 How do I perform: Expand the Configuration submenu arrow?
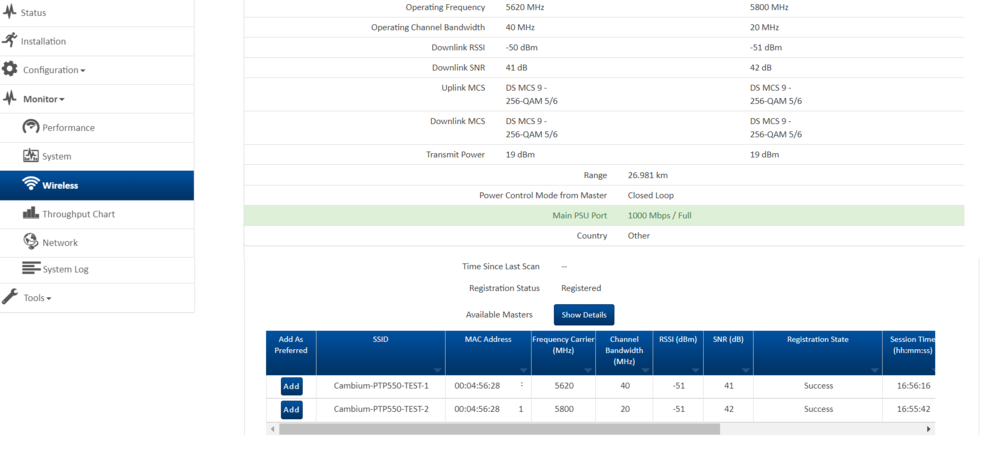click(83, 71)
